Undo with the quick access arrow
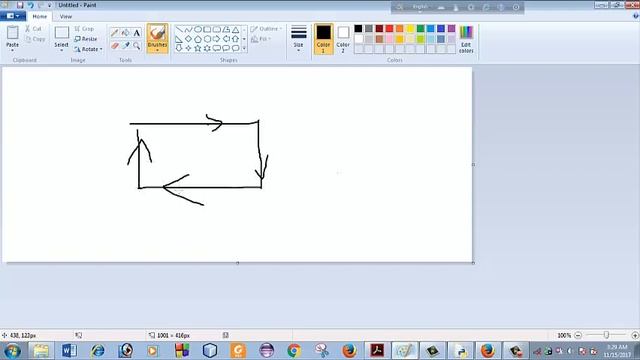Image resolution: width=640 pixels, height=360 pixels. [30, 5]
